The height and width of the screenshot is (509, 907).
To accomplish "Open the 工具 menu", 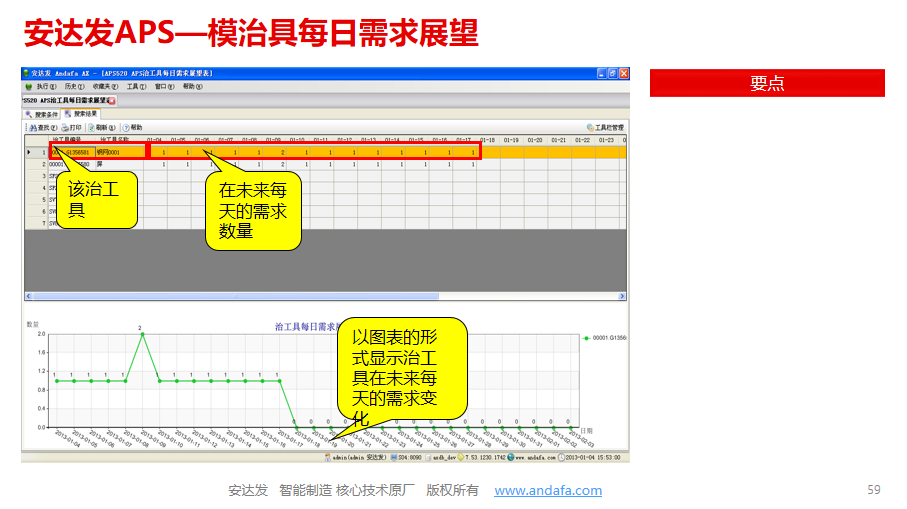I will (137, 87).
